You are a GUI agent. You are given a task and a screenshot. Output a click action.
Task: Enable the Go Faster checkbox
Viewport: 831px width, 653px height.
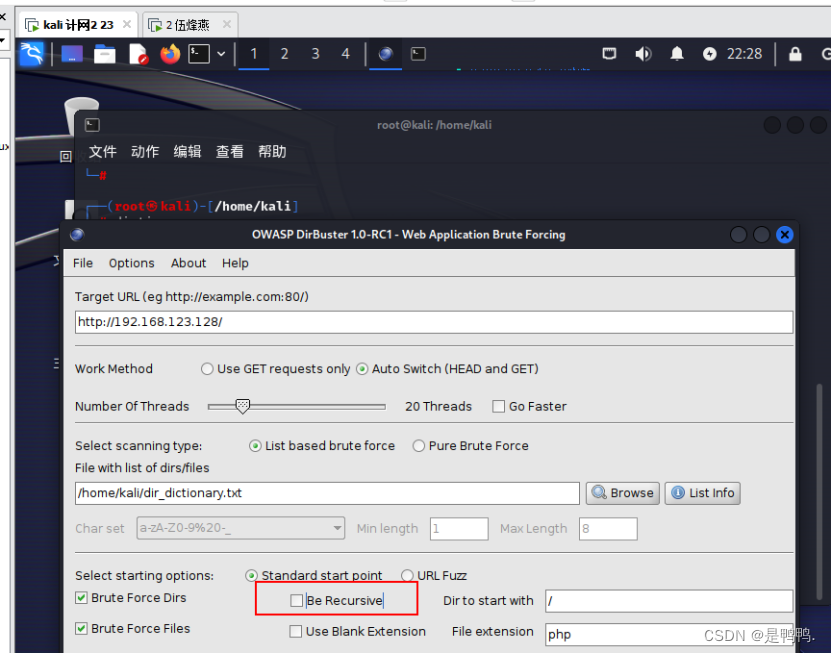(x=498, y=407)
